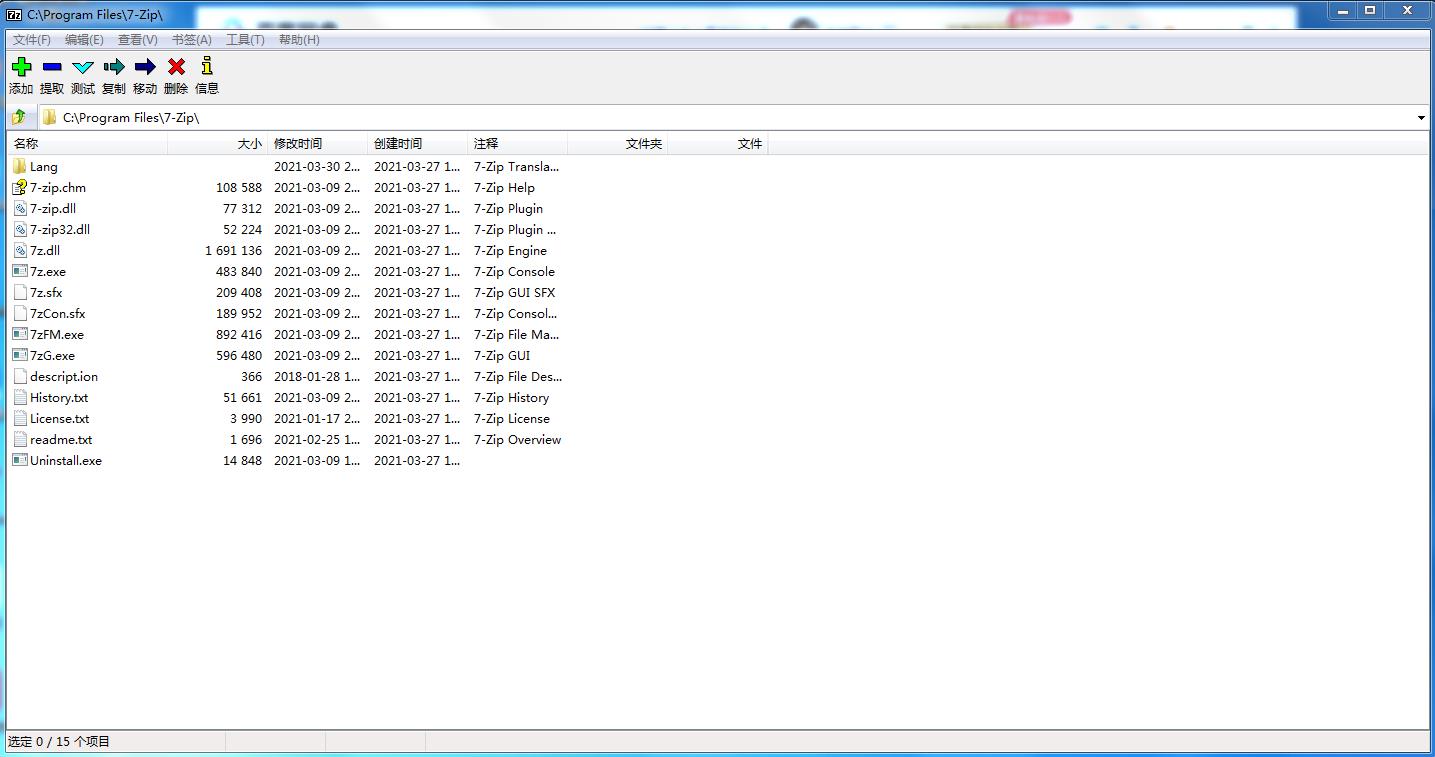This screenshot has height=757, width=1435.
Task: Select the Uninstall.exe file icon
Action: pyautogui.click(x=20, y=461)
